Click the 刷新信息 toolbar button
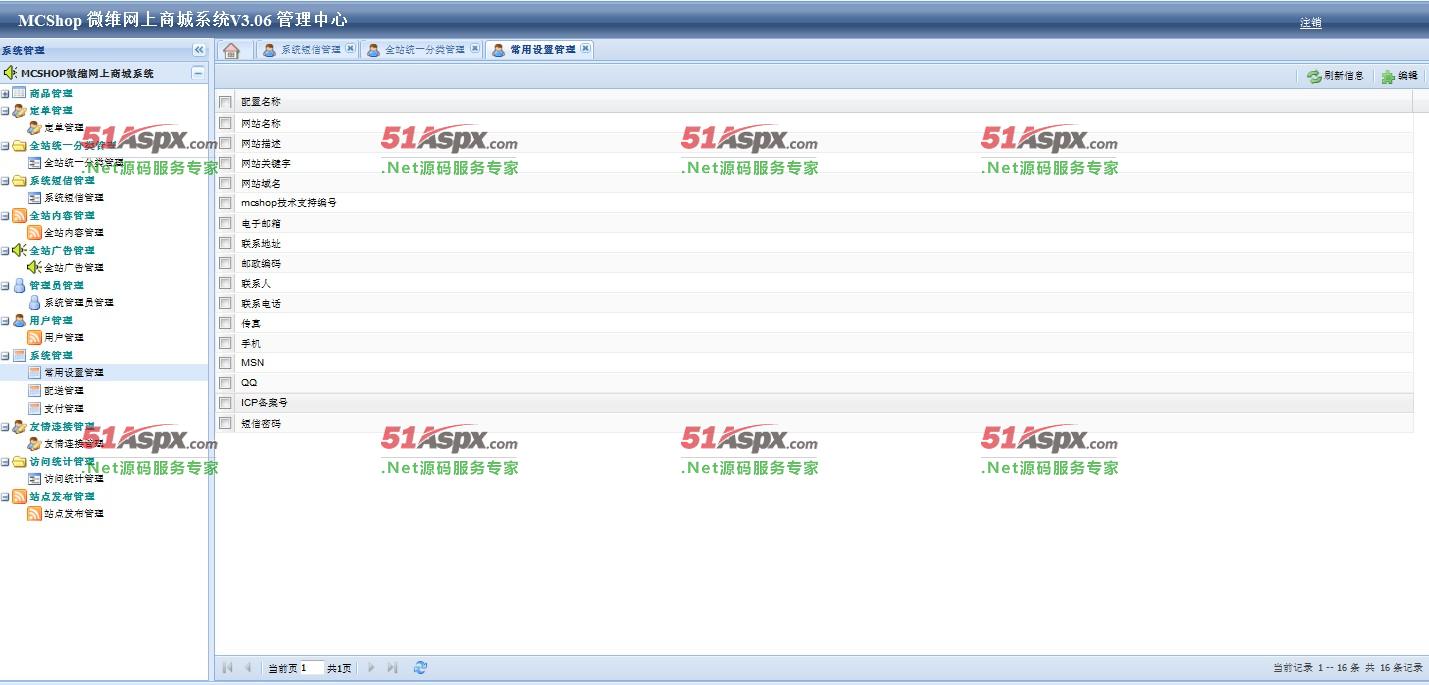 coord(1335,76)
